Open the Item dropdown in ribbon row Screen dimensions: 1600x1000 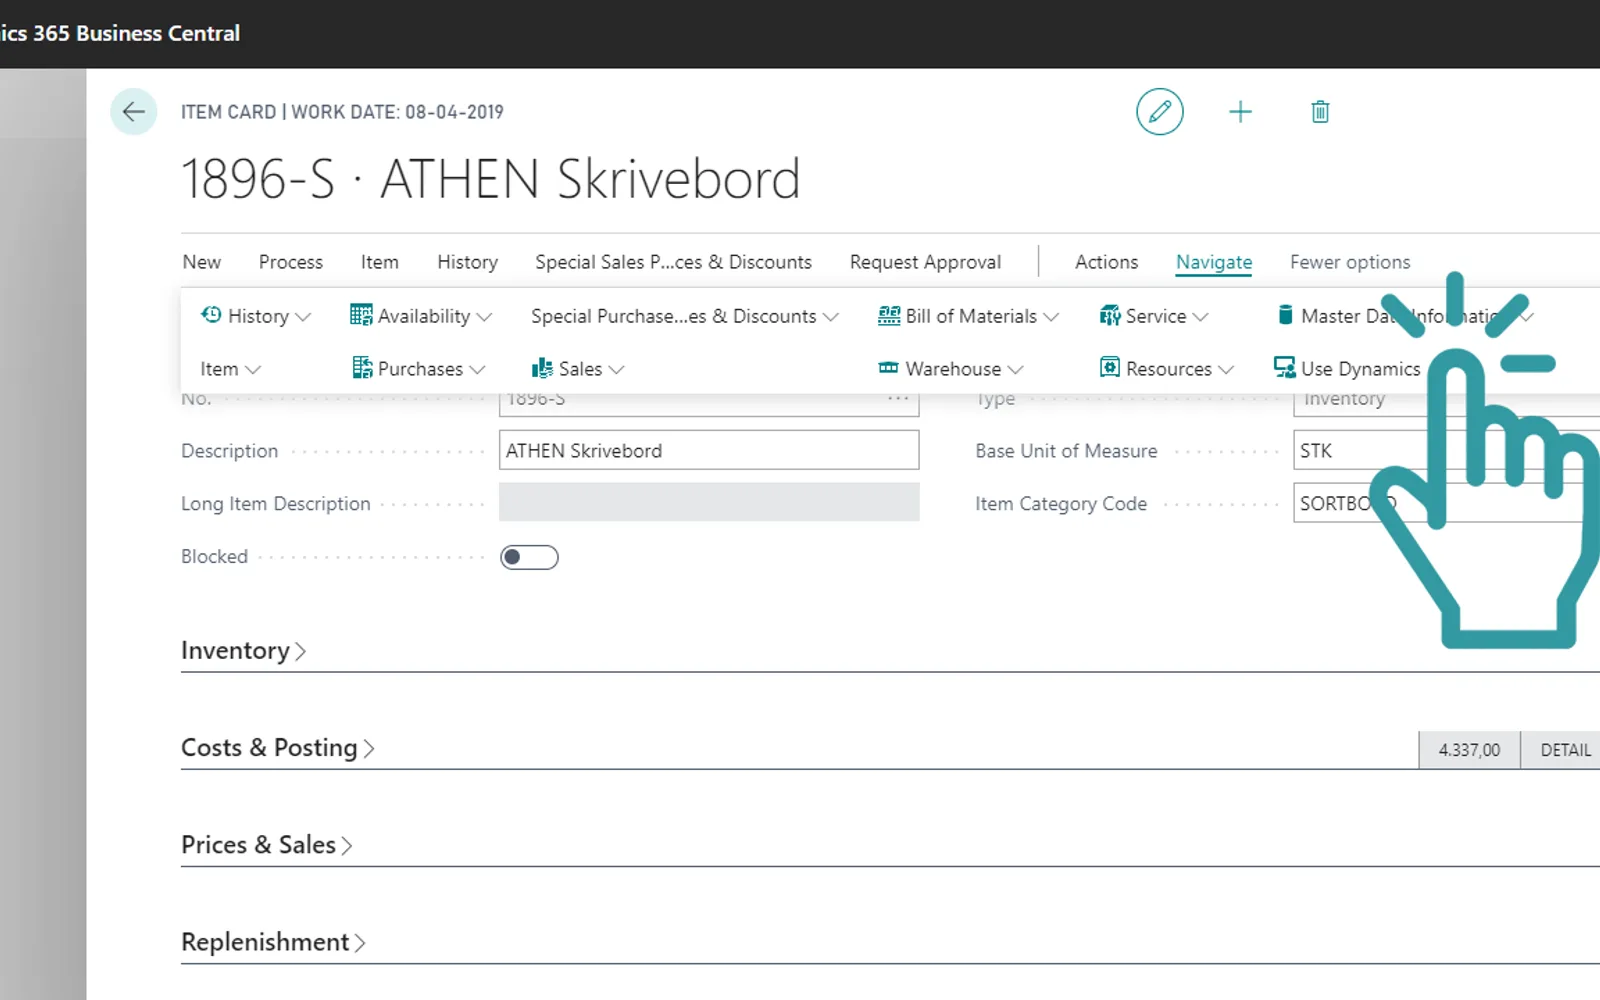230,369
